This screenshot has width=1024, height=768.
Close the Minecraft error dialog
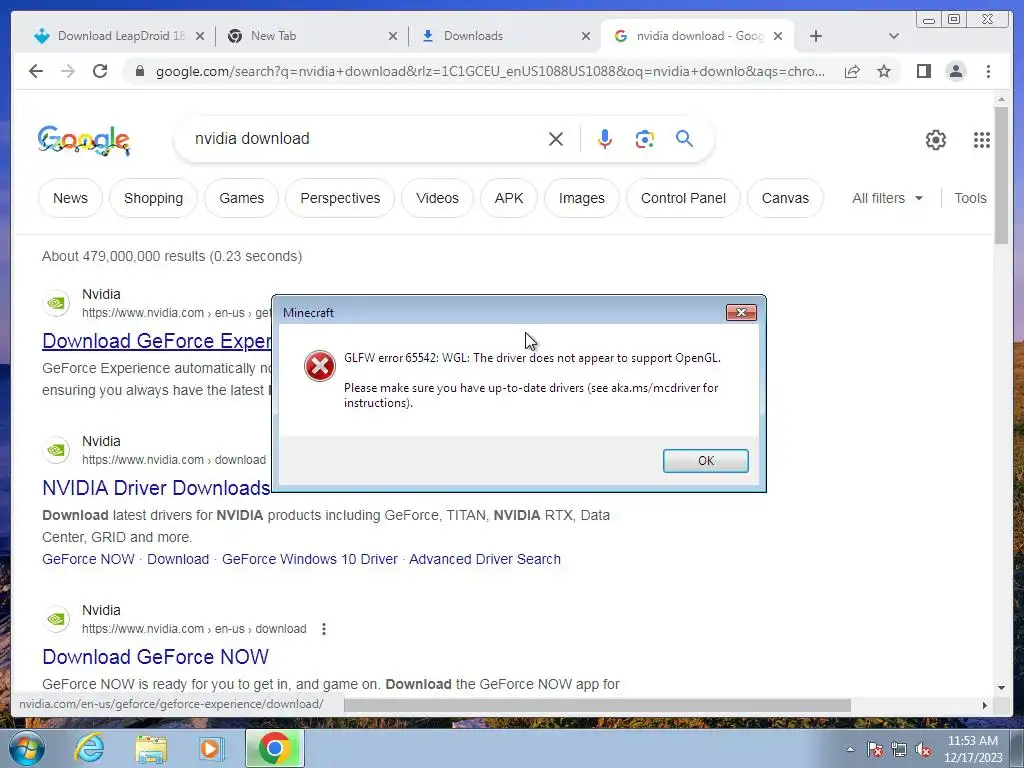pyautogui.click(x=741, y=312)
